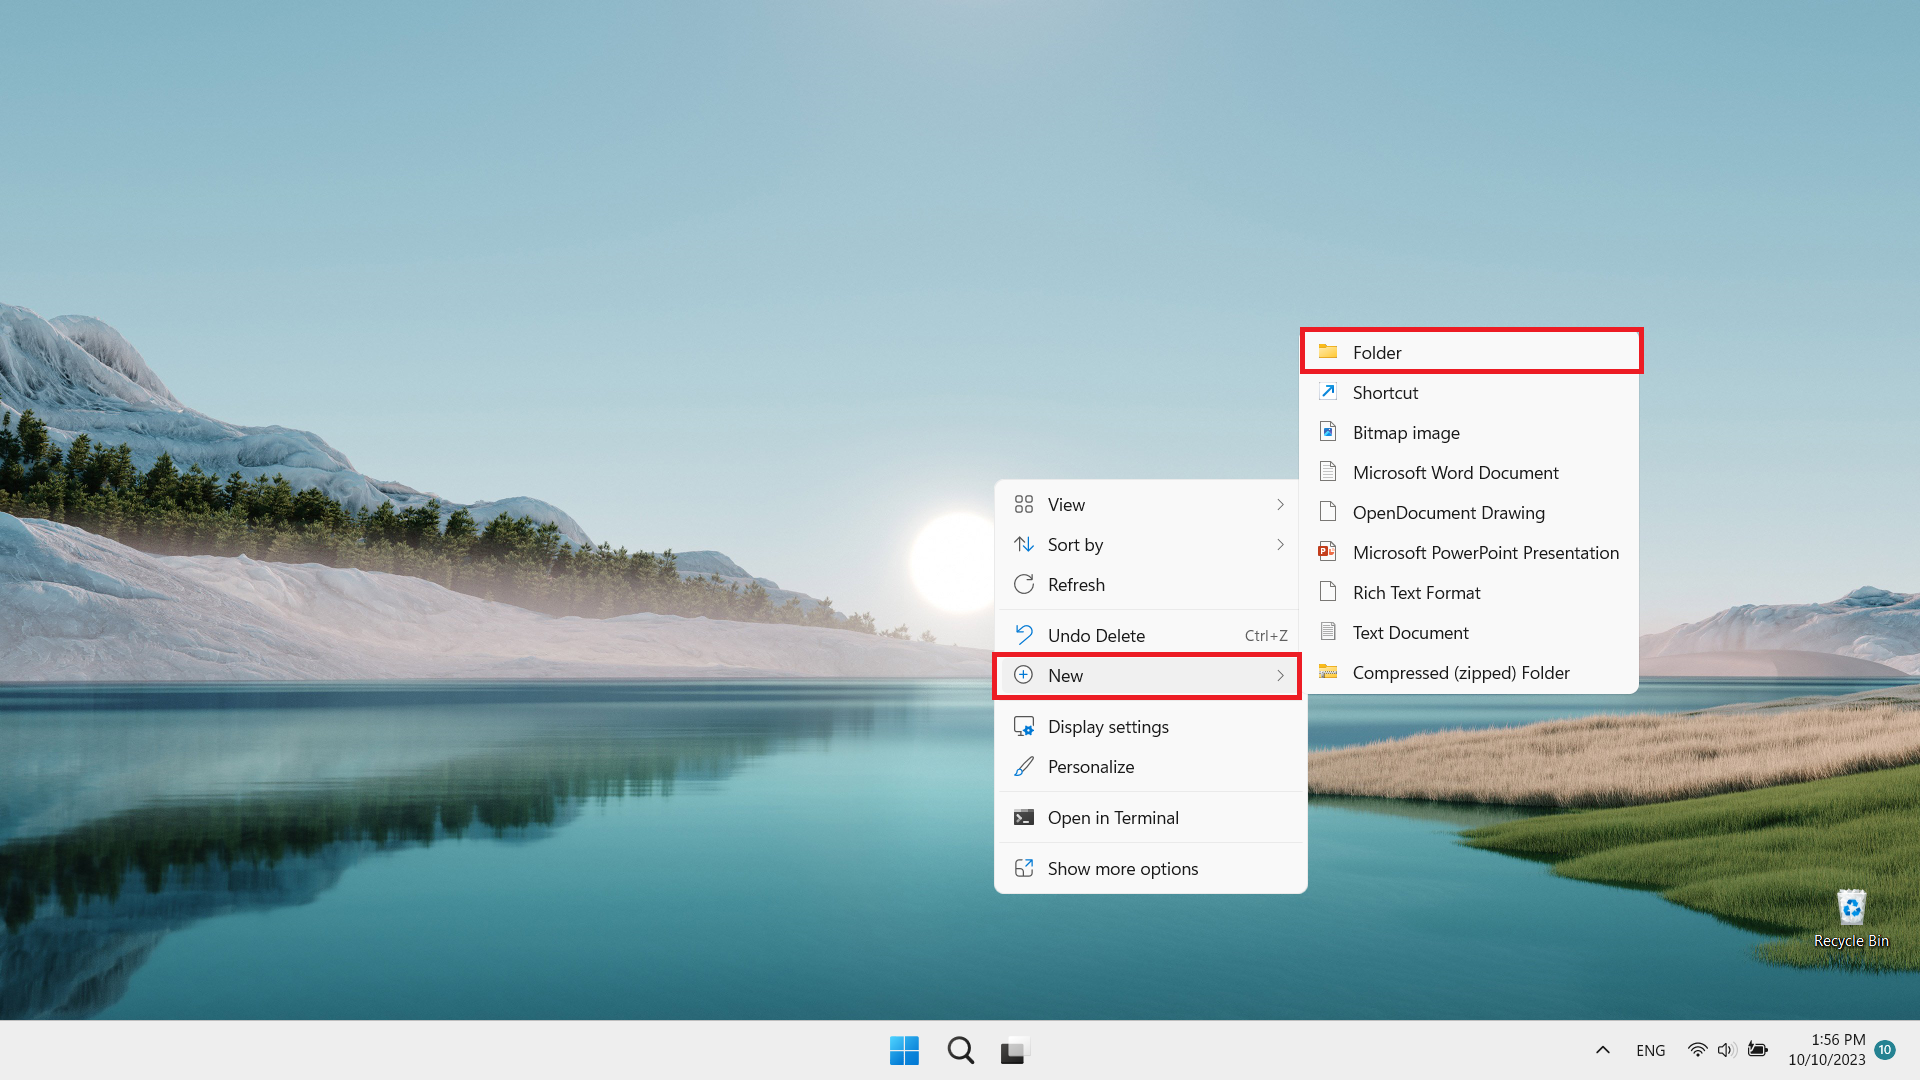Open taskbar Search magnifier

click(x=961, y=1051)
